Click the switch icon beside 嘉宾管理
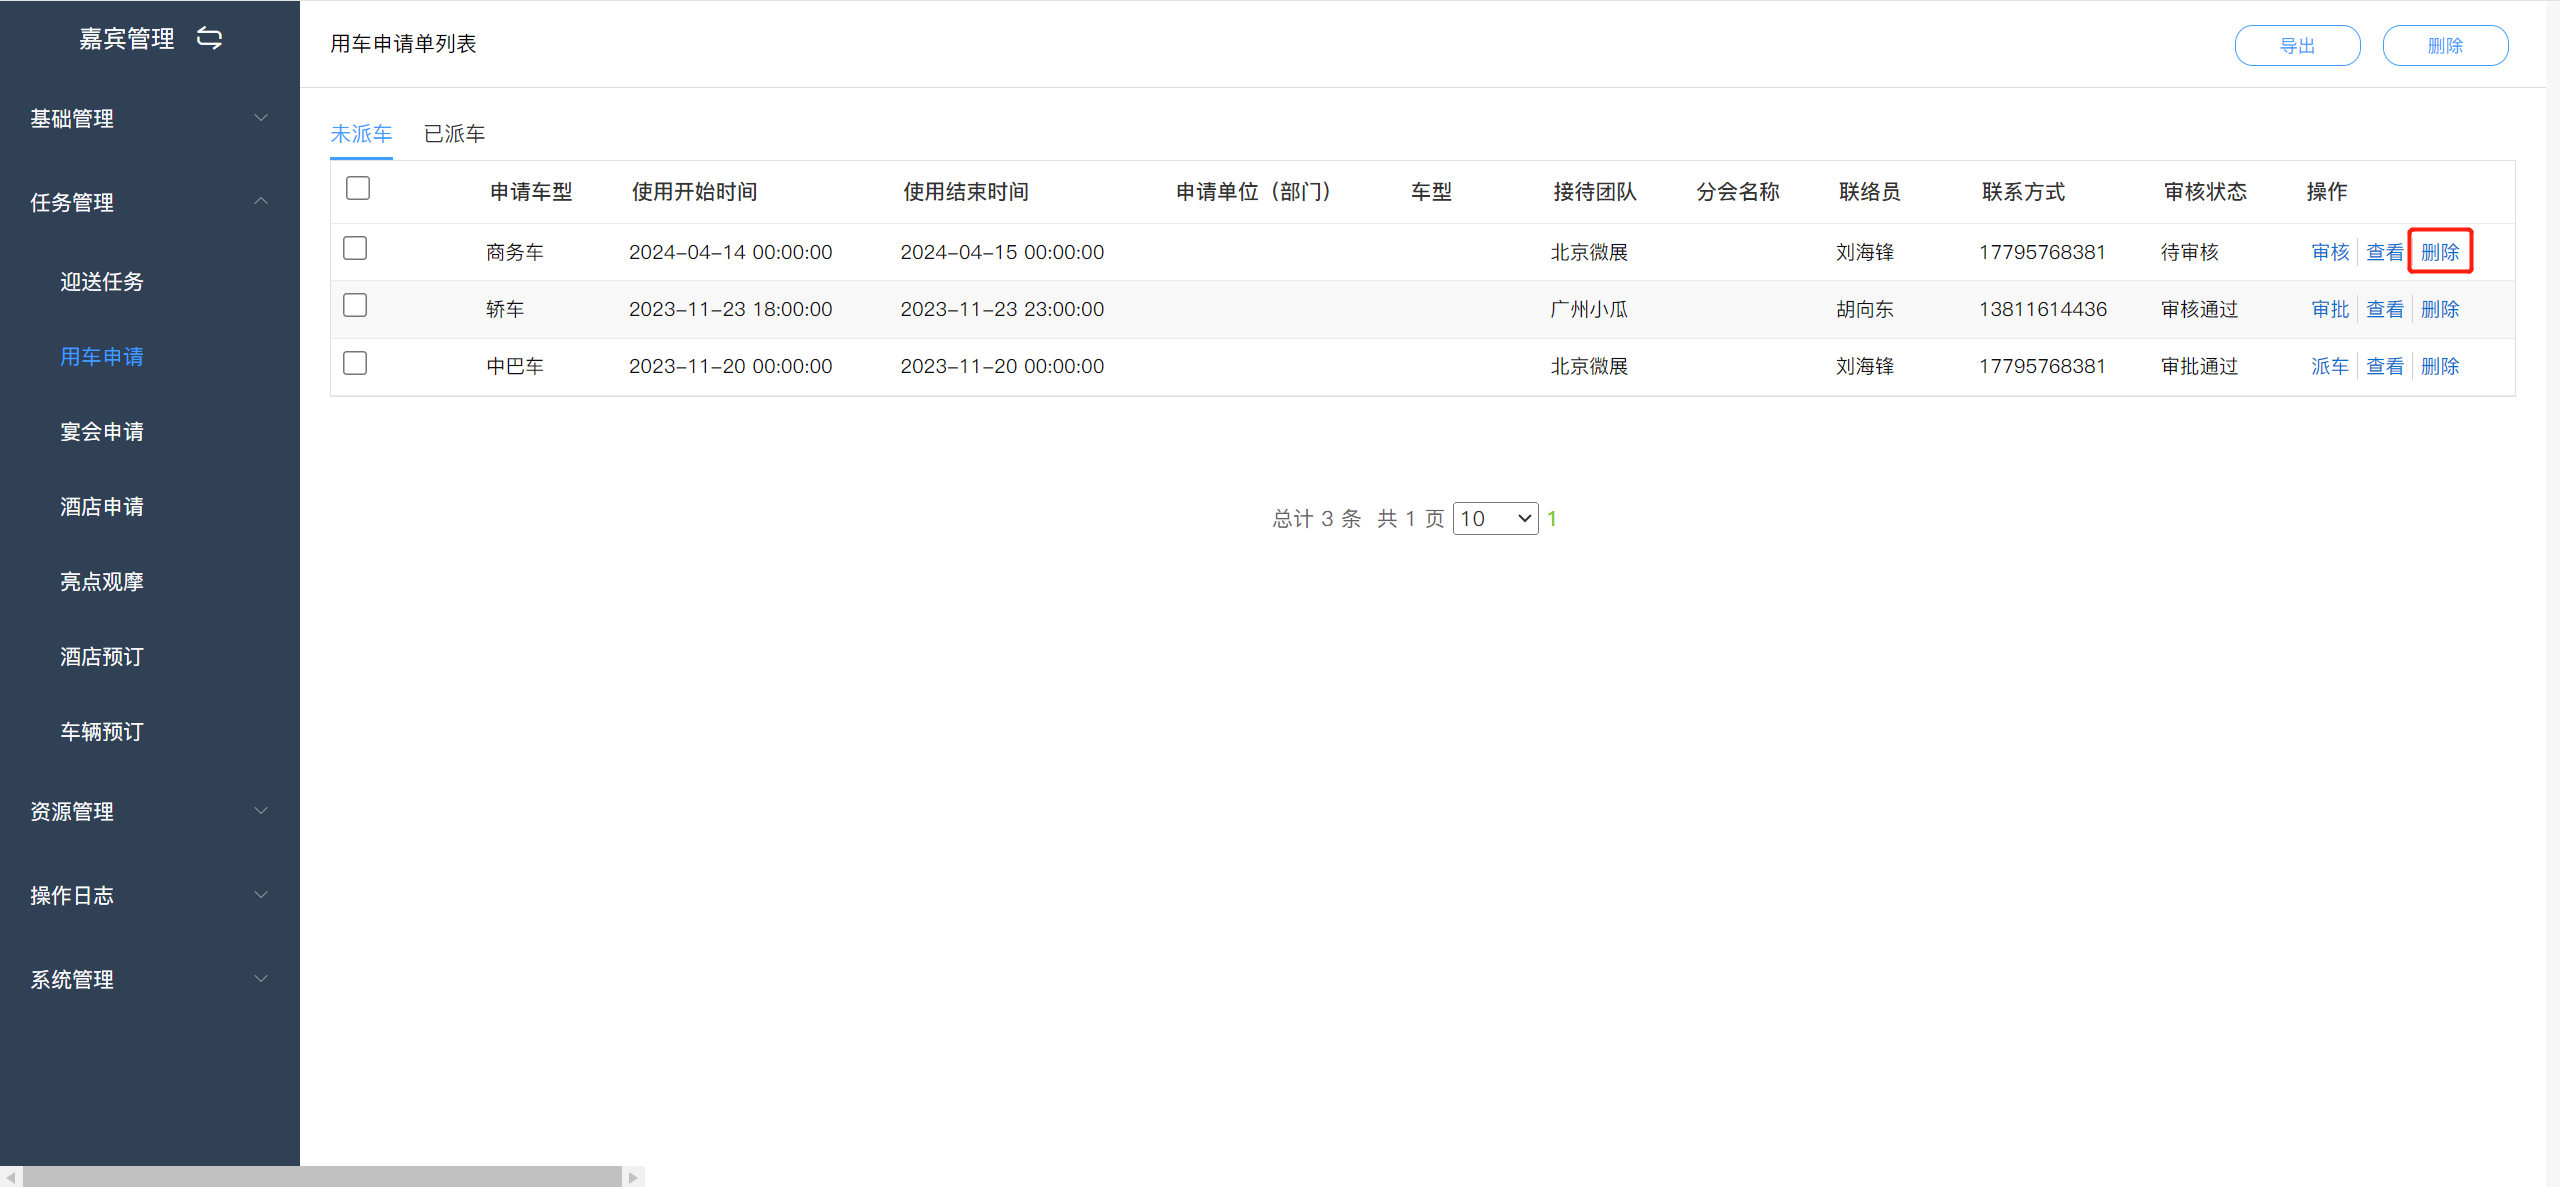 point(209,38)
